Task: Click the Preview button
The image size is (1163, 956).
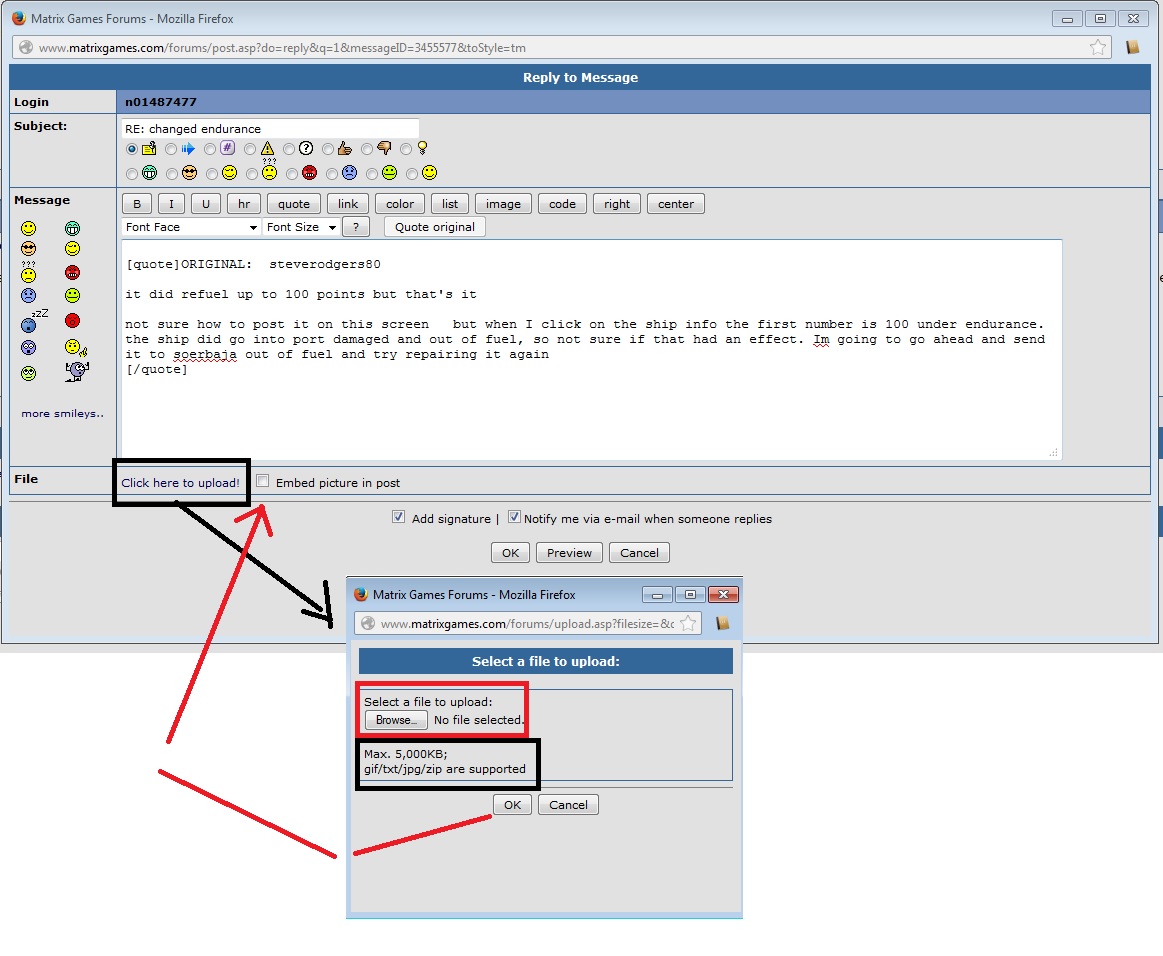Action: pyautogui.click(x=569, y=553)
